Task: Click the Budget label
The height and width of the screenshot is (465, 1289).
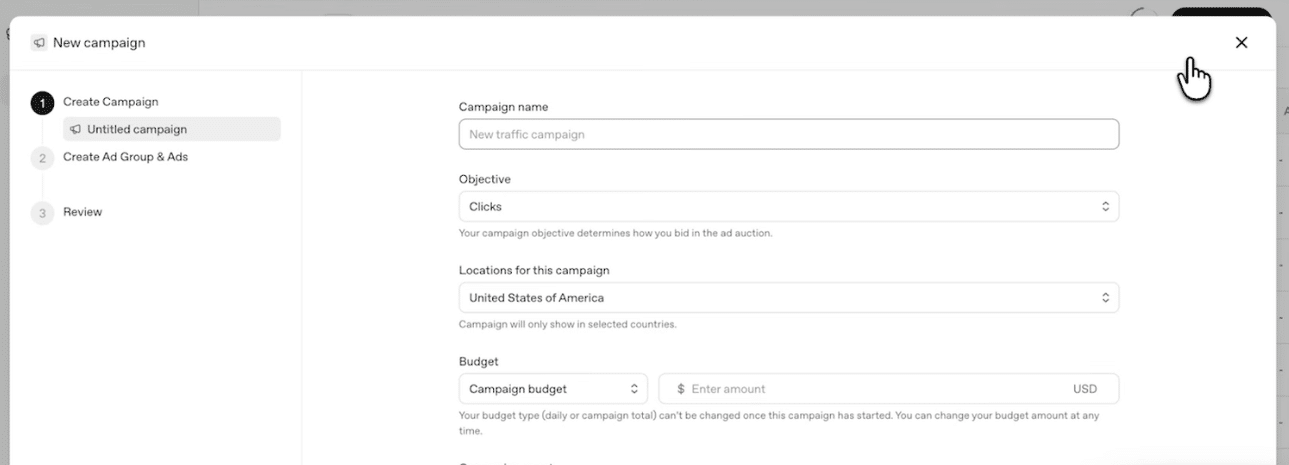Action: pos(478,361)
